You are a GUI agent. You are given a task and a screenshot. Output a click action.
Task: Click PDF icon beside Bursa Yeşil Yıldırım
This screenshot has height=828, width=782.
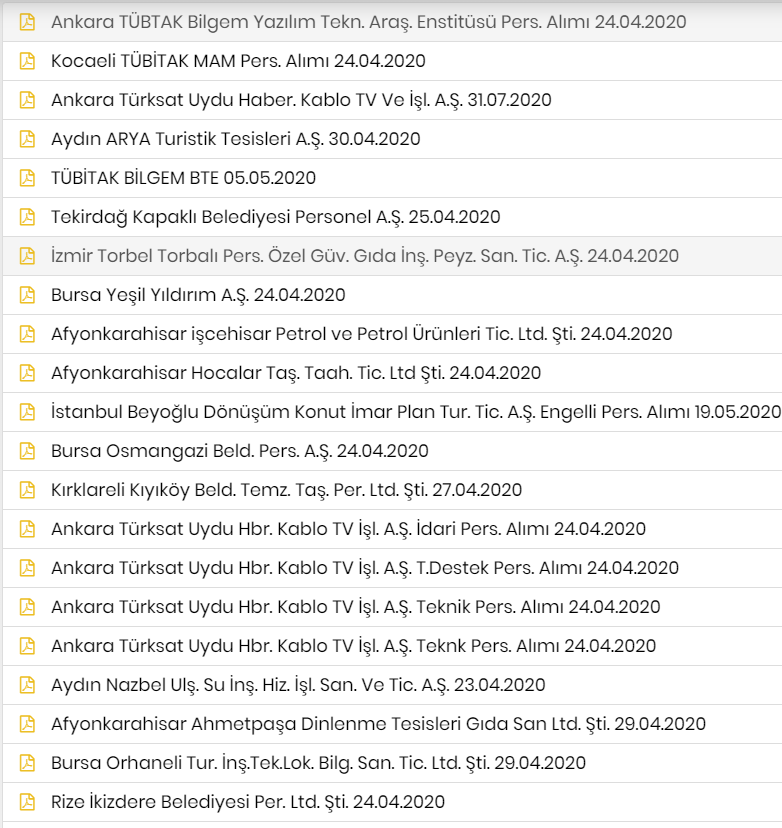tap(27, 295)
